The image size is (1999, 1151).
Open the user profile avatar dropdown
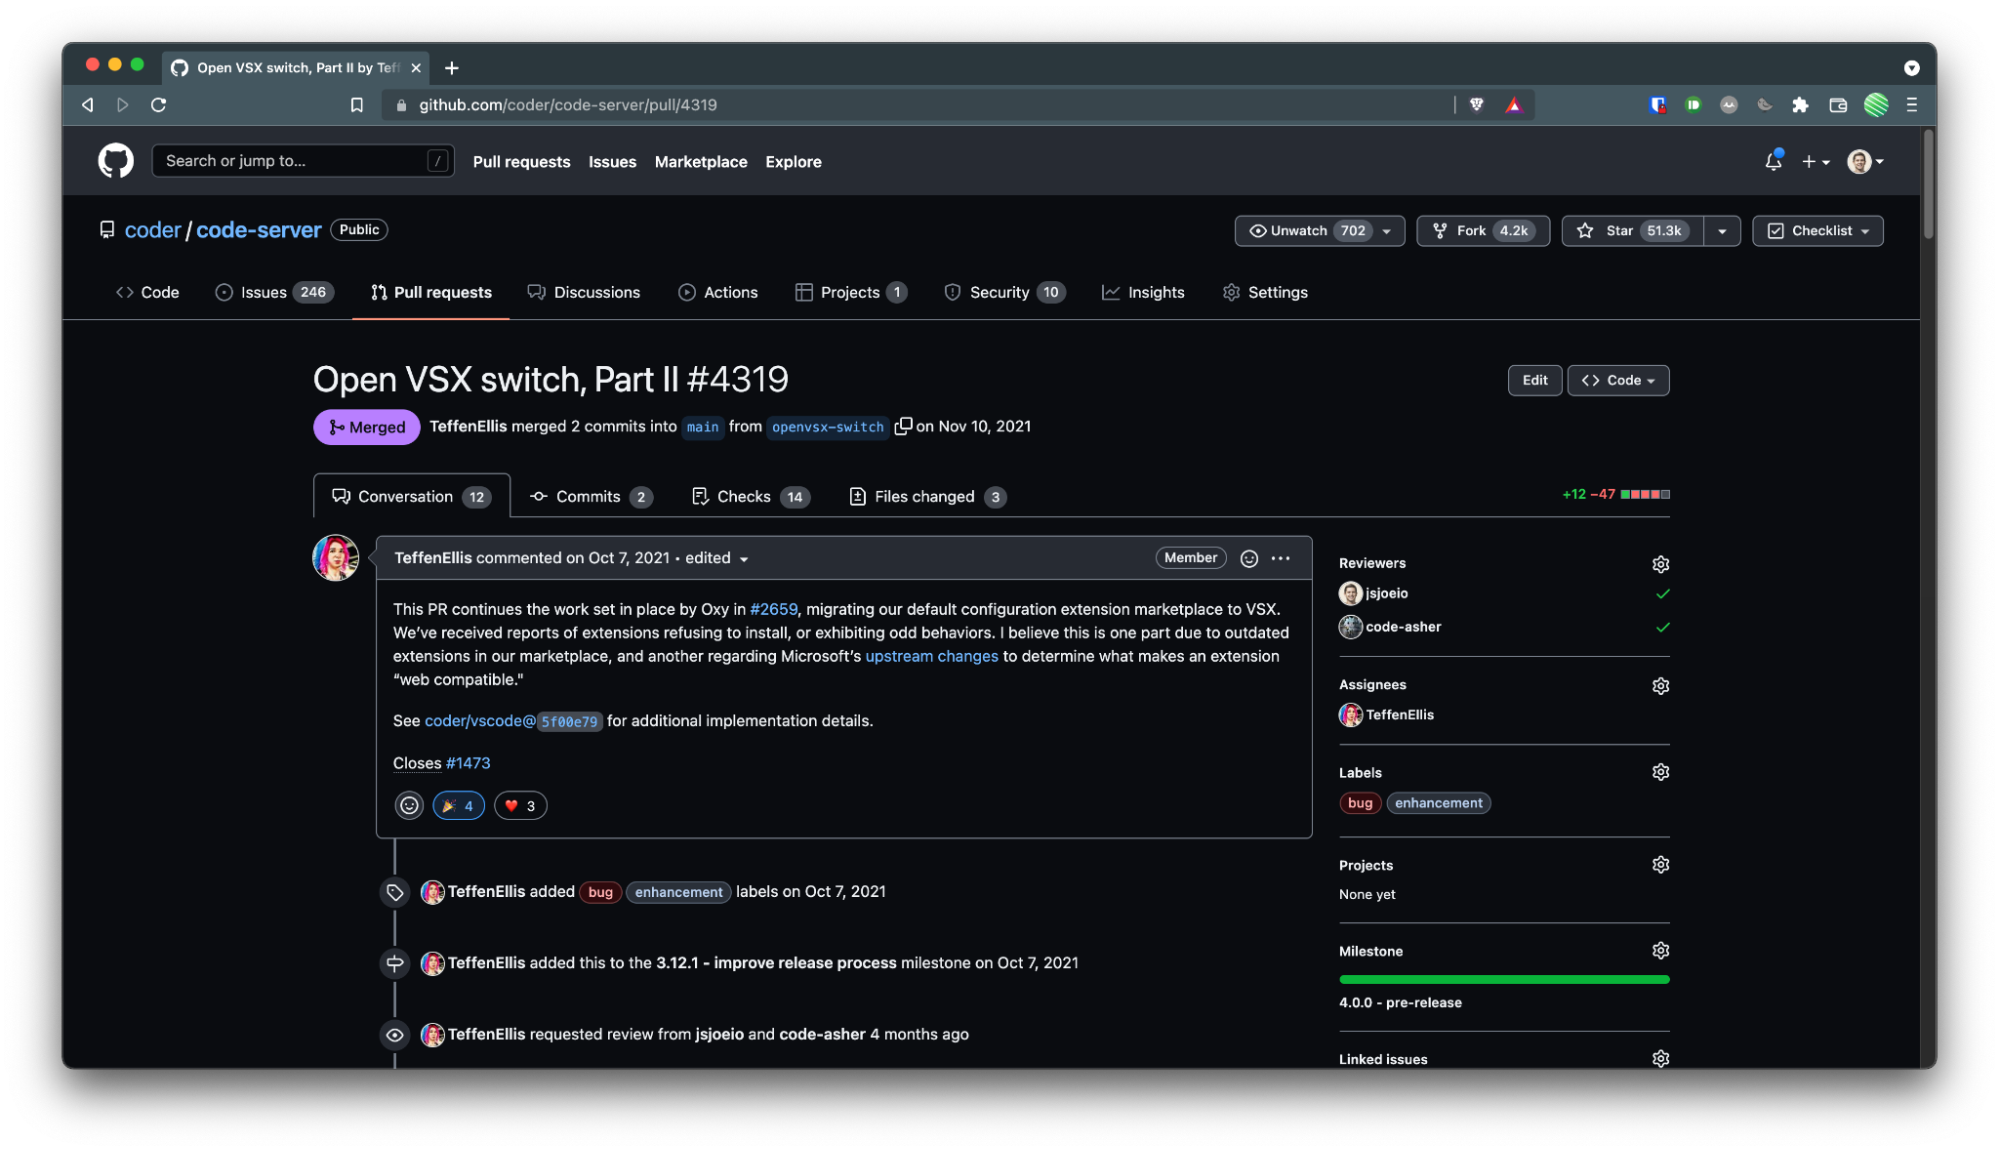tap(1866, 161)
